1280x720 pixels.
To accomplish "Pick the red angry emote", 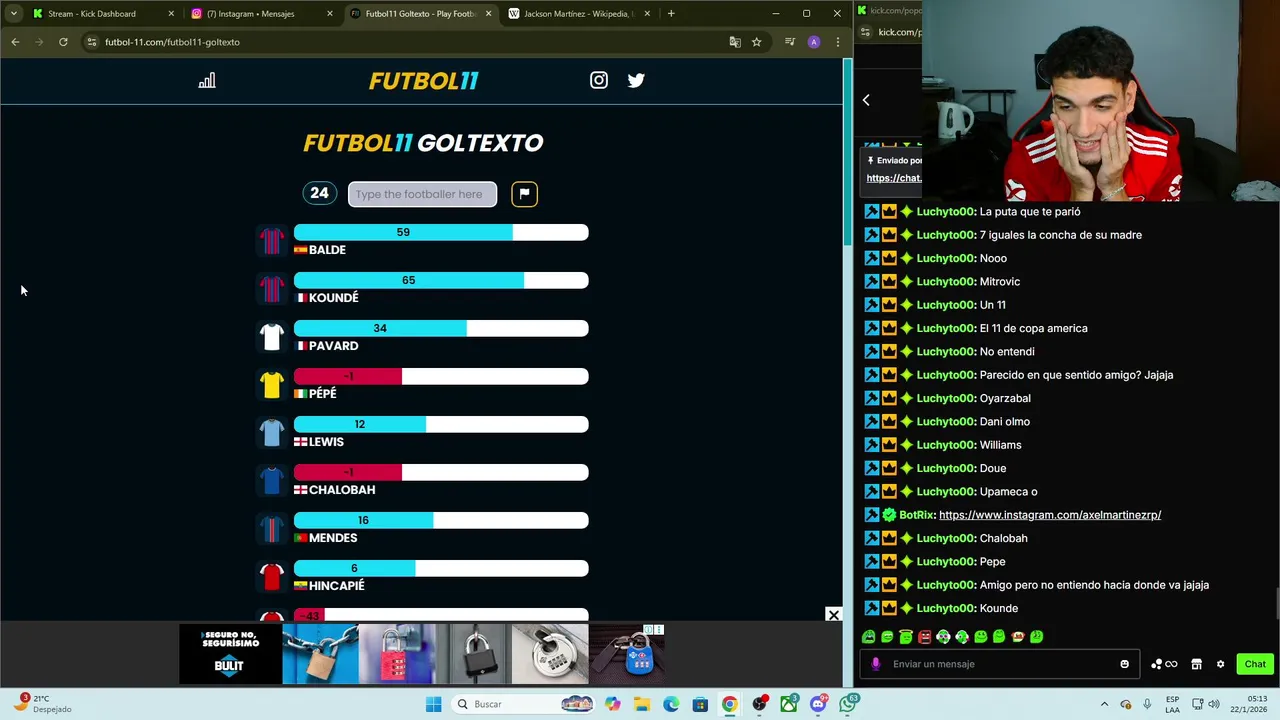I will pyautogui.click(x=925, y=637).
